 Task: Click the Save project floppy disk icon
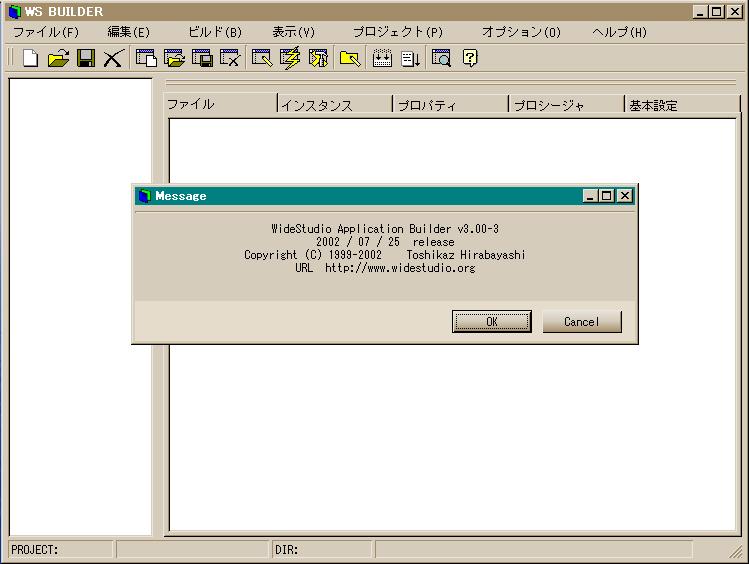point(86,58)
